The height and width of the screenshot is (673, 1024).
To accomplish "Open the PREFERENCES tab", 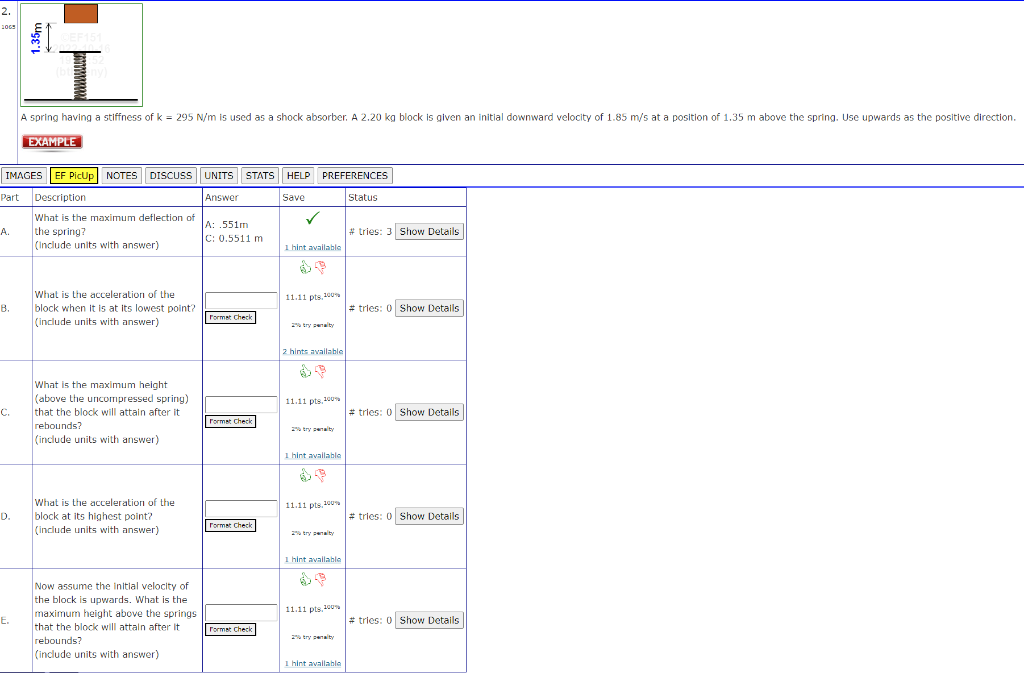I will pos(355,176).
